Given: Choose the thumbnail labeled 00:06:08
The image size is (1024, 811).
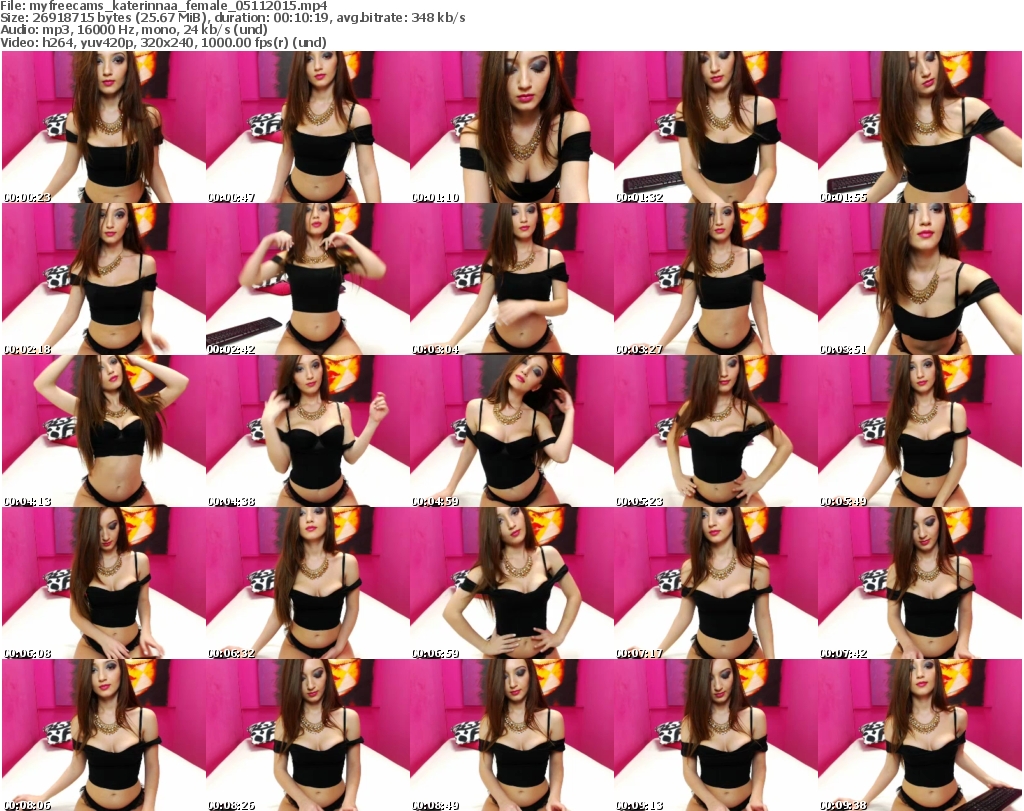Looking at the screenshot, I should tap(103, 583).
